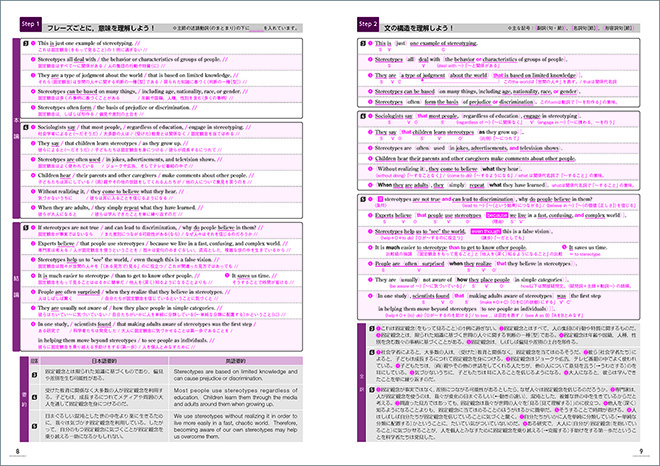This screenshot has height=466, width=660.
Task: Select "It saves us time." in Step 2
Action: [588, 248]
